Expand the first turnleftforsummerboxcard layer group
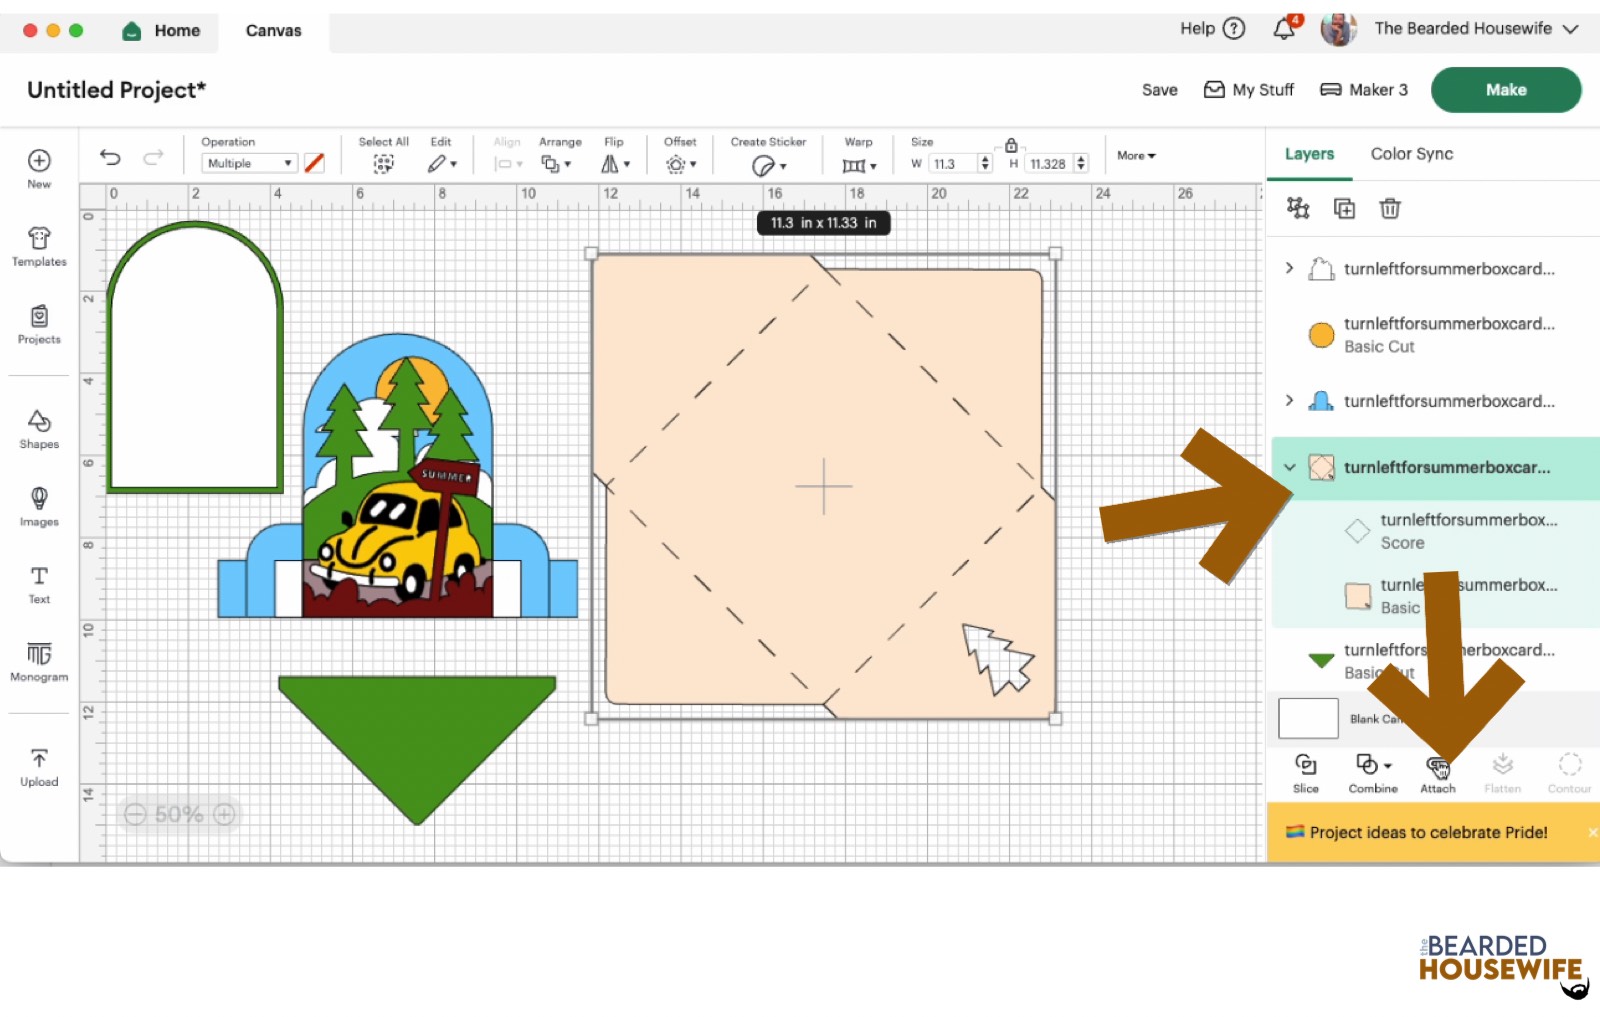 [x=1289, y=268]
